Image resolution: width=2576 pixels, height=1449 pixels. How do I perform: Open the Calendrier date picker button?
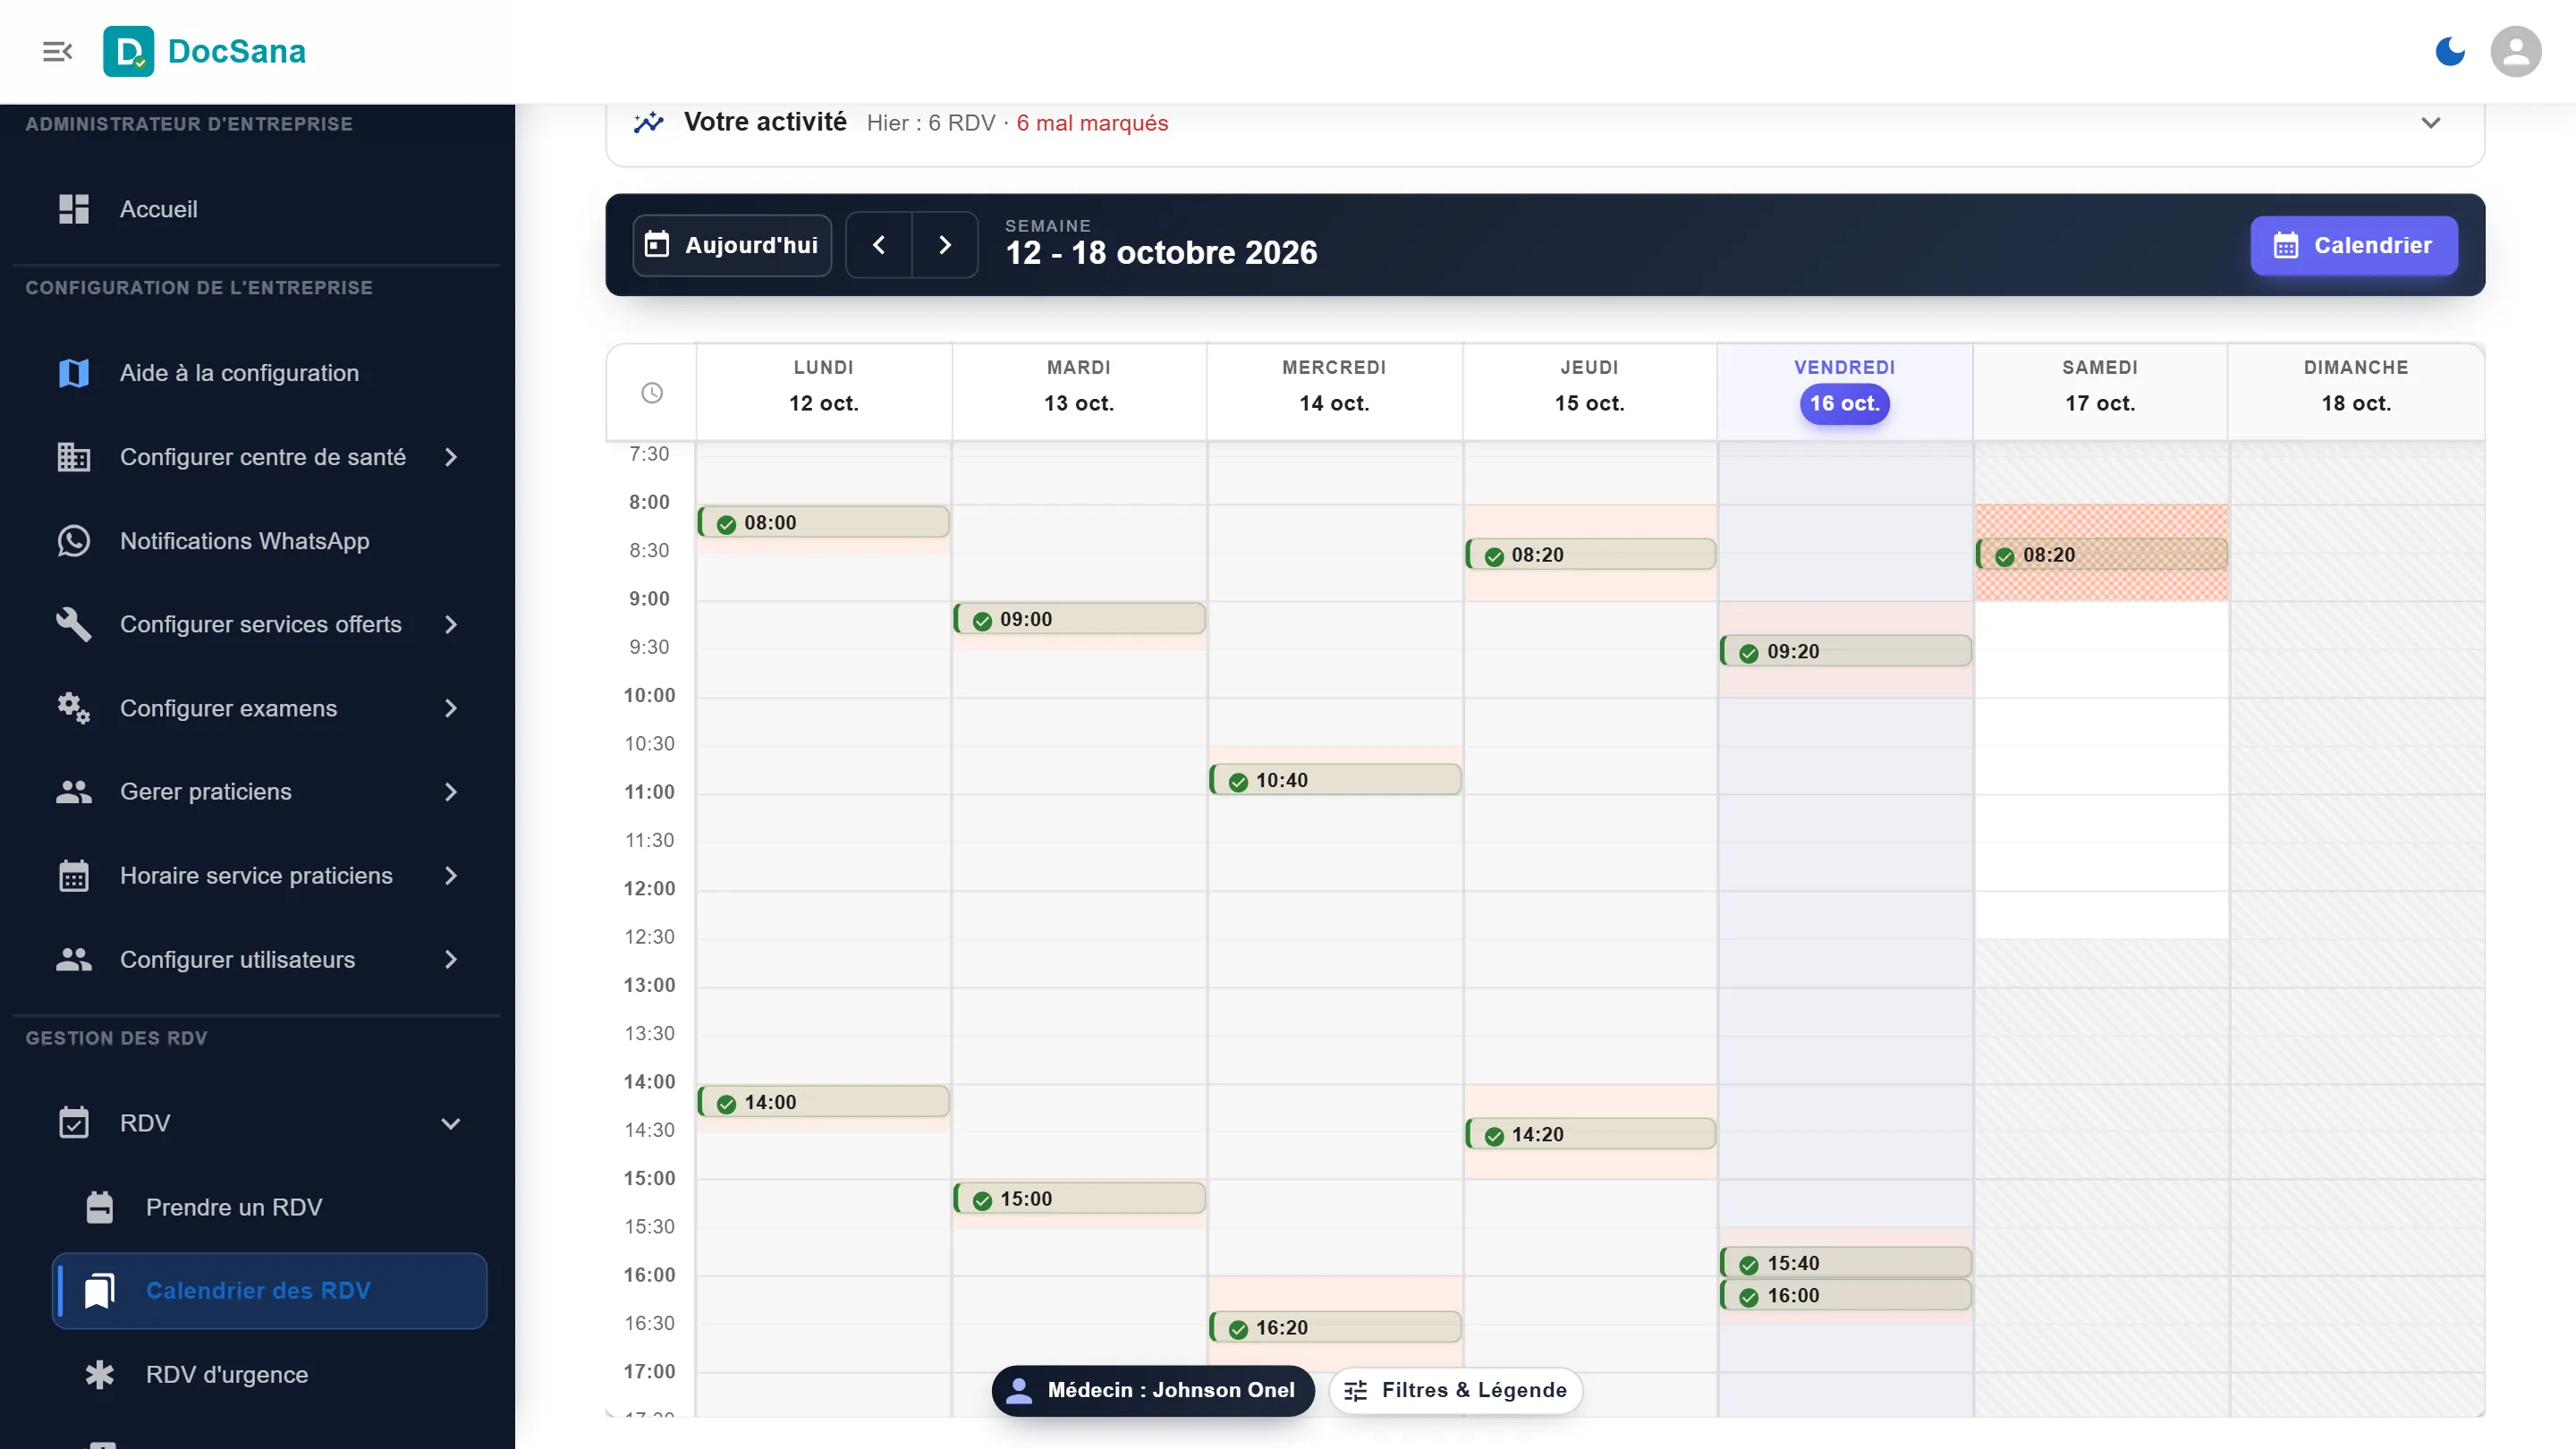[2354, 245]
